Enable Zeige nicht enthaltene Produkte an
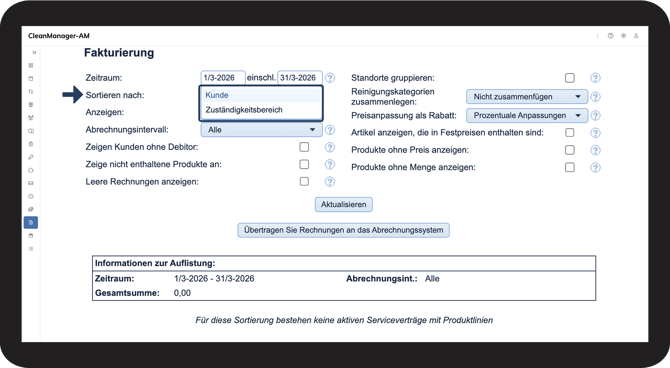This screenshot has height=368, width=670. coord(304,164)
